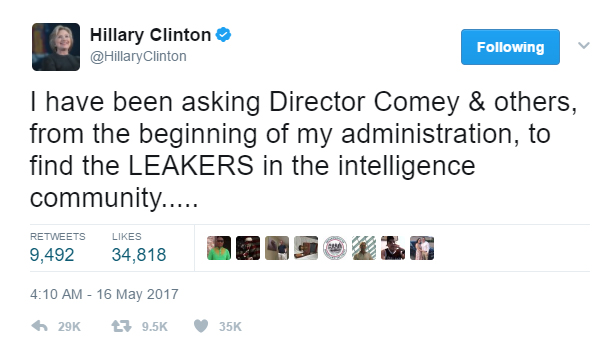Click the reply arrow icon
This screenshot has height=361, width=614.
click(39, 326)
